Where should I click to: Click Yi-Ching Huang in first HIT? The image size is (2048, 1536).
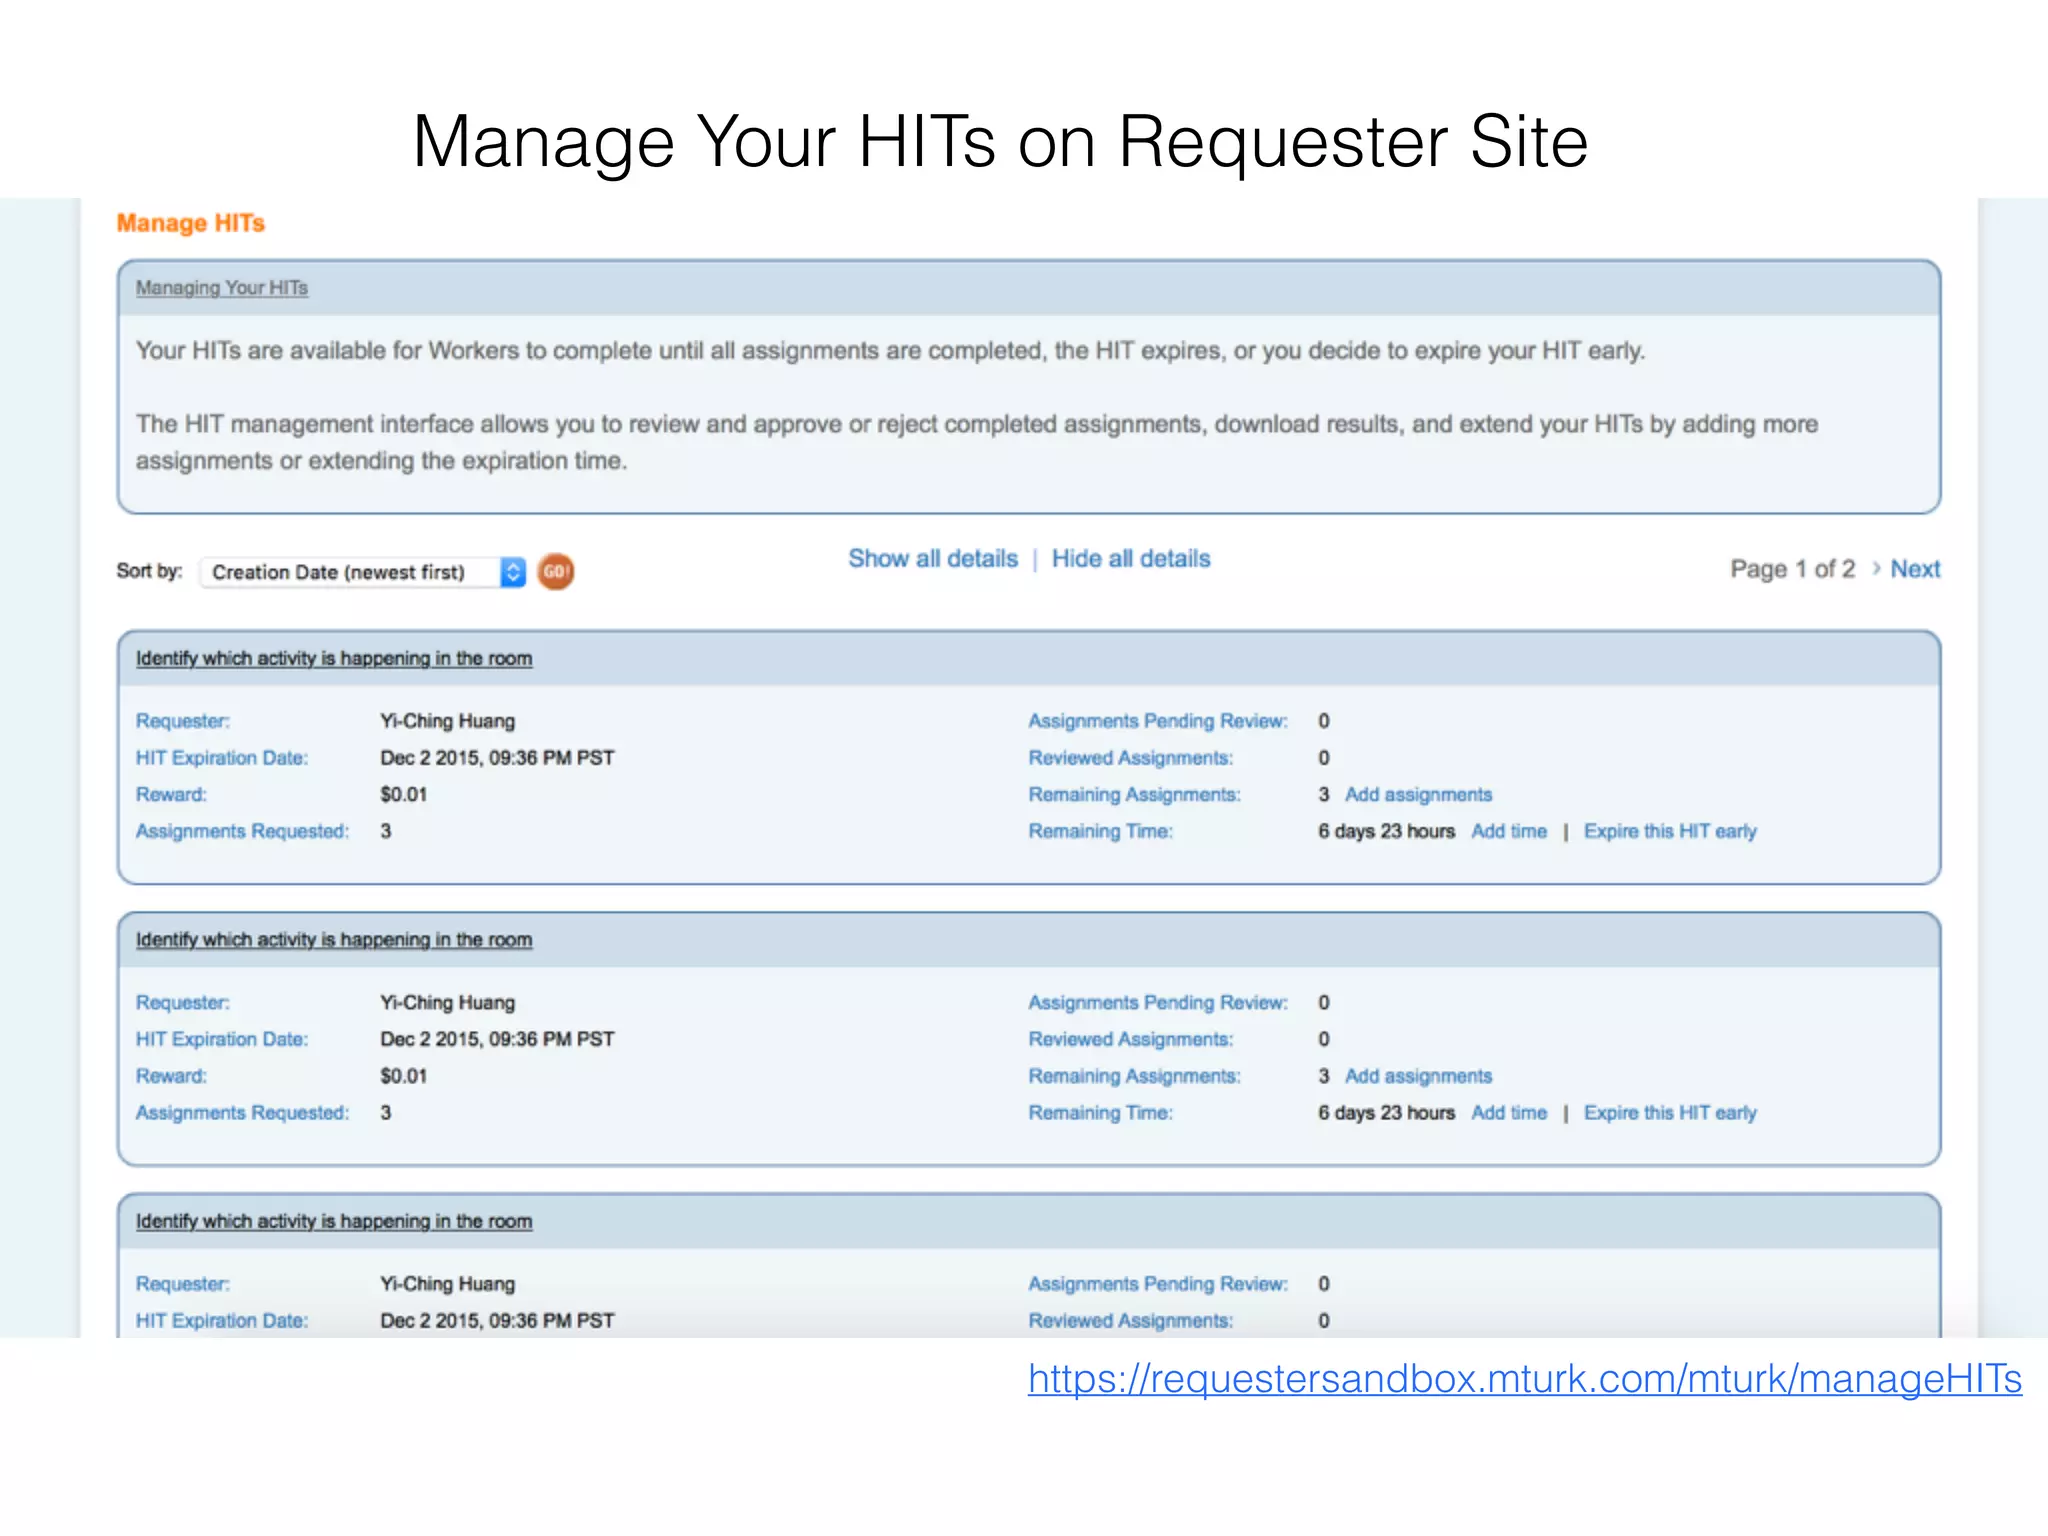[x=448, y=721]
